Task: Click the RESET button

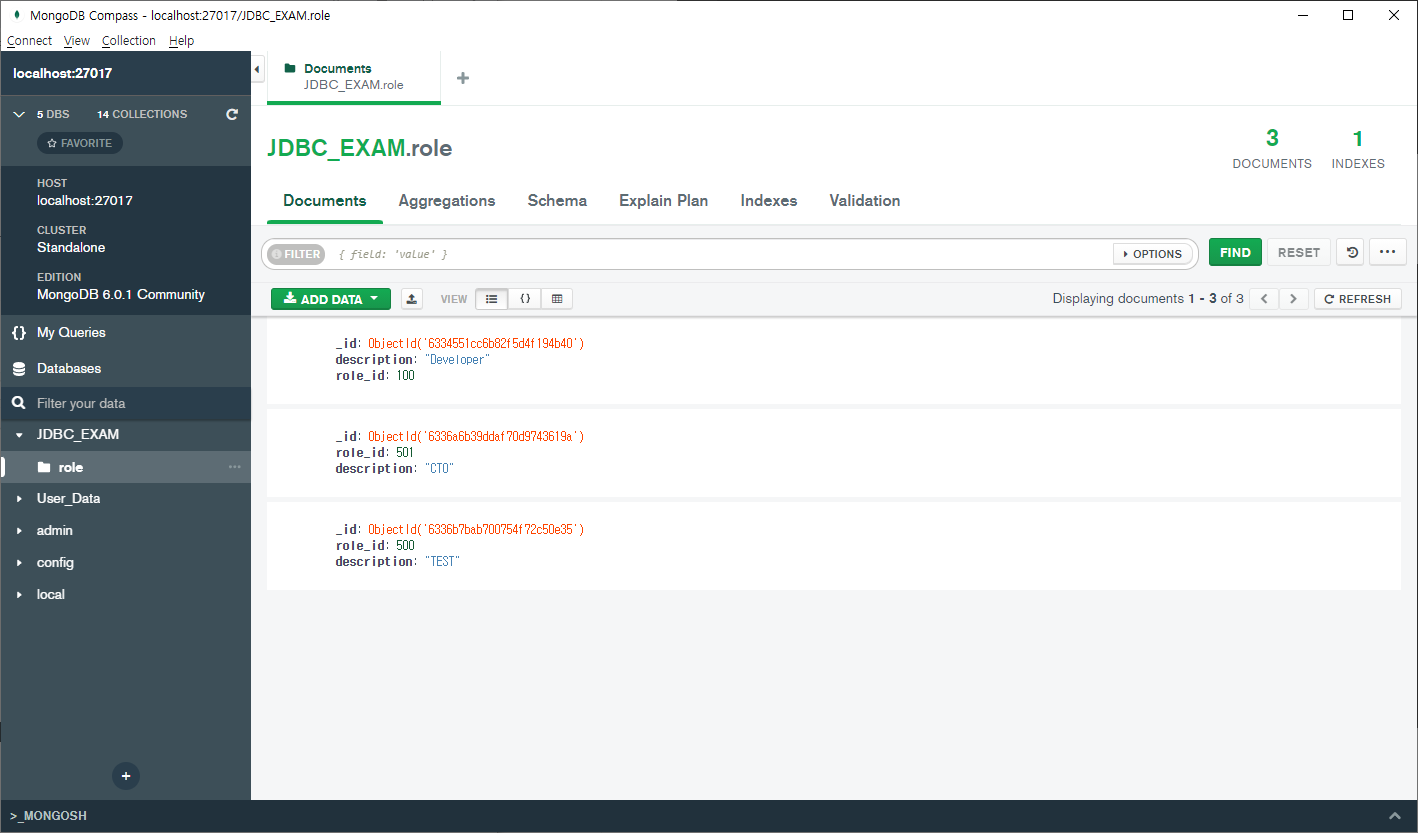Action: 1299,253
